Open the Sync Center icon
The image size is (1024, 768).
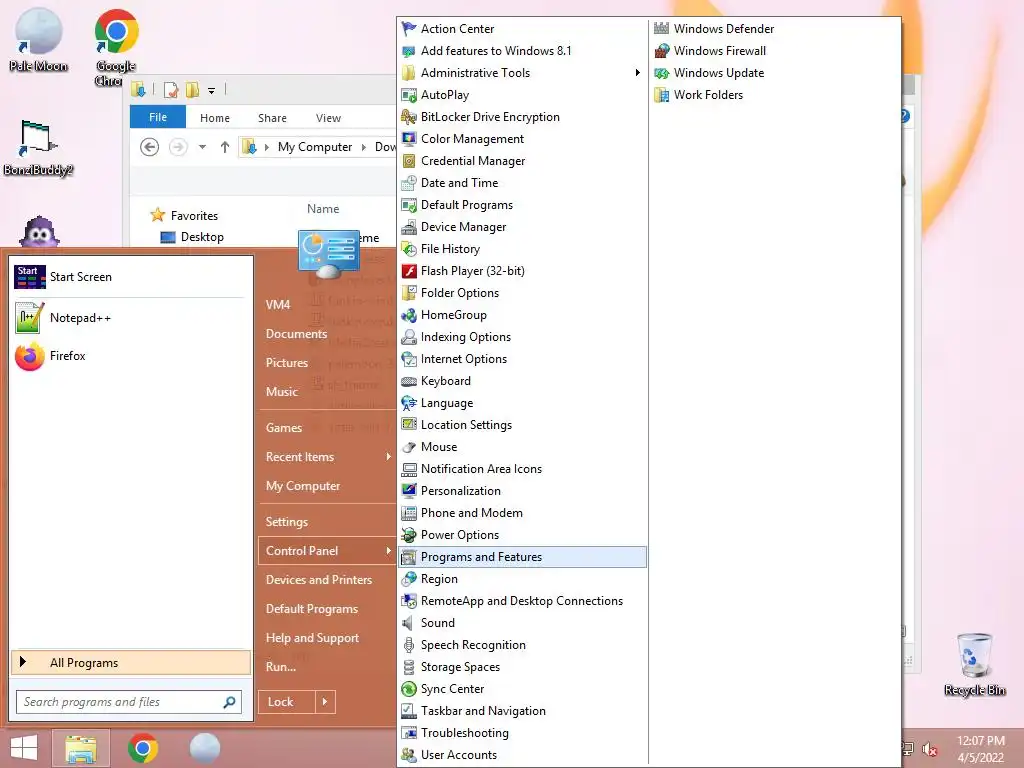pyautogui.click(x=409, y=689)
